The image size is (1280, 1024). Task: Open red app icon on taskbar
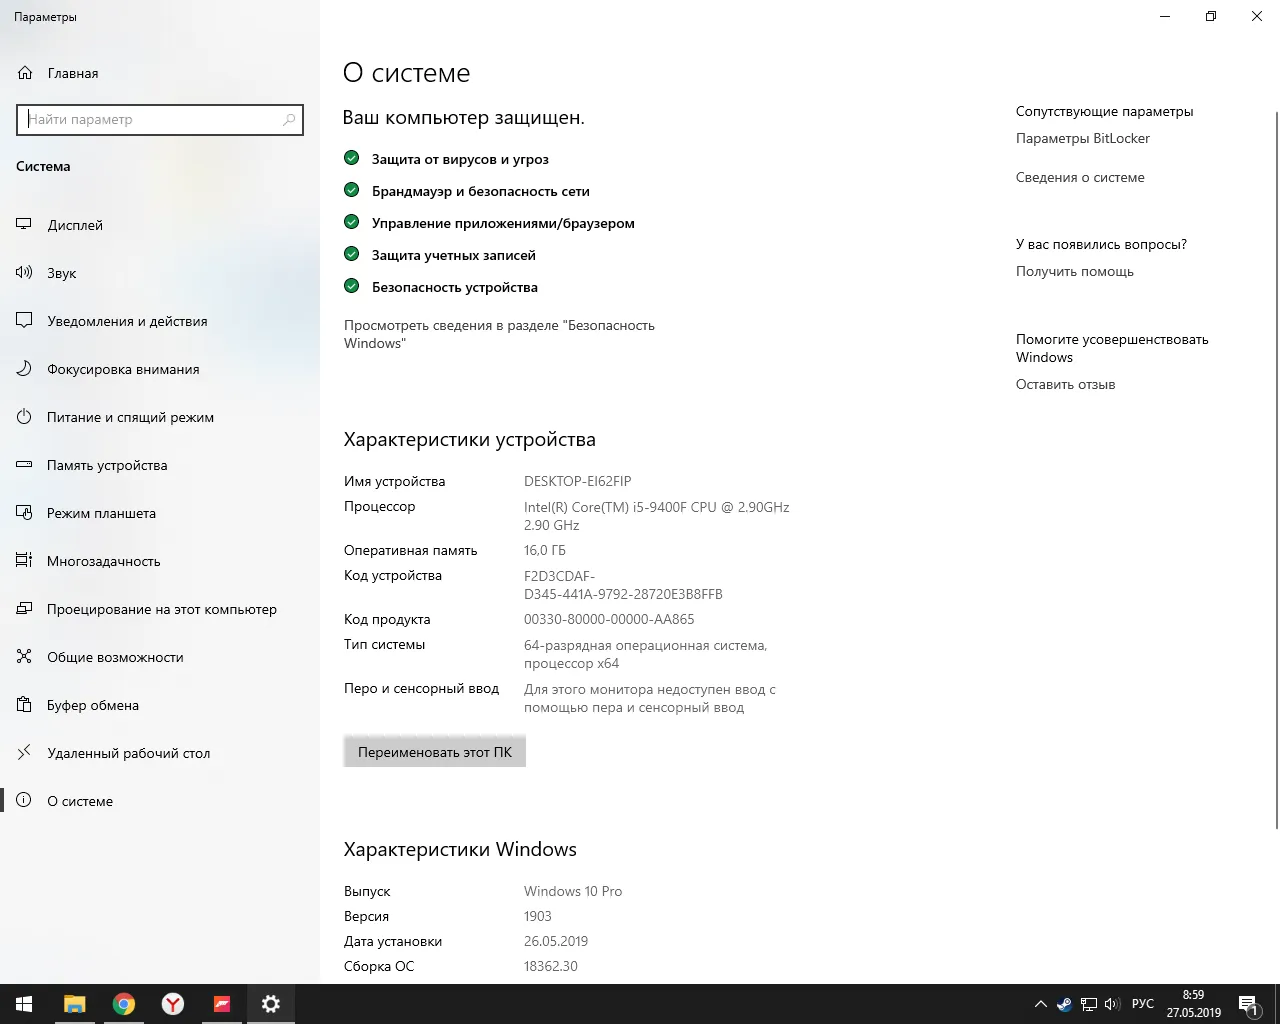coord(221,1004)
